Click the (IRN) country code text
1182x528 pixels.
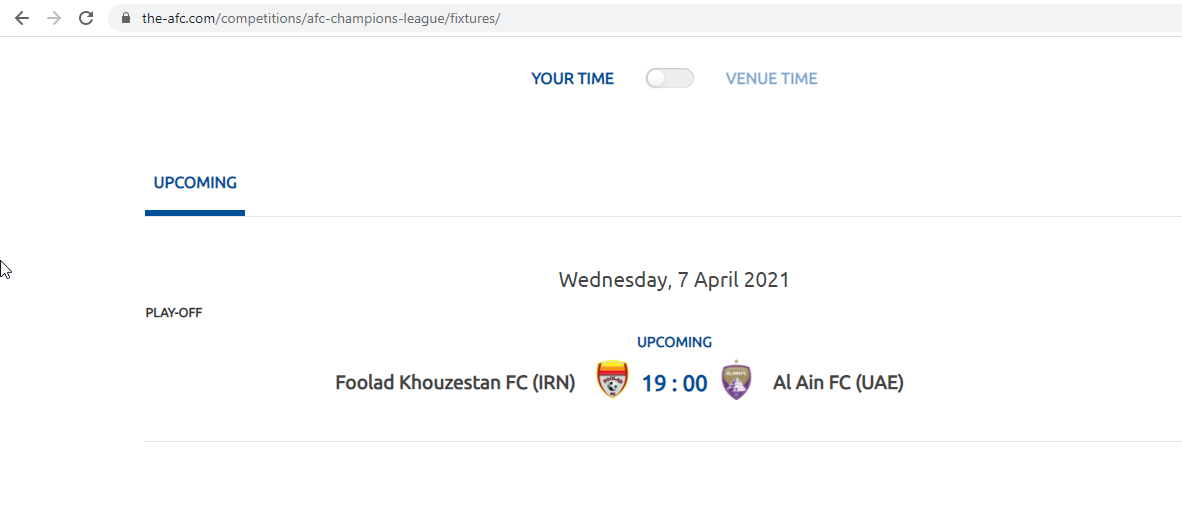[553, 383]
